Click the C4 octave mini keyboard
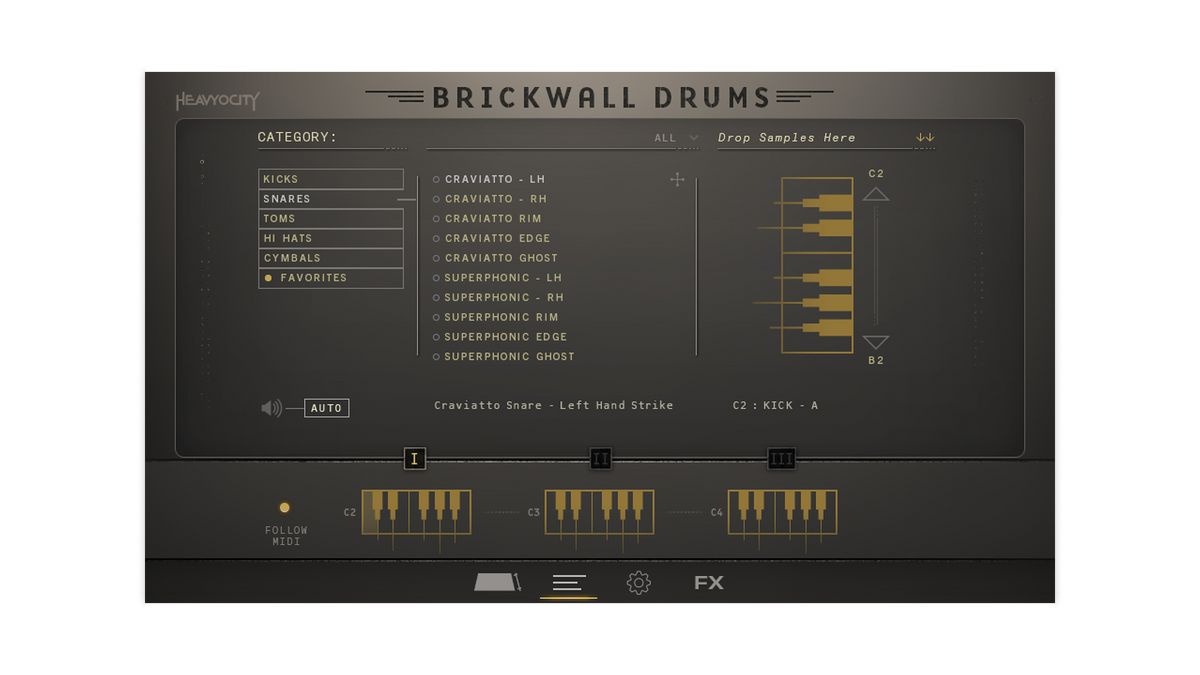Screen dimensions: 1200x675 pos(782,512)
